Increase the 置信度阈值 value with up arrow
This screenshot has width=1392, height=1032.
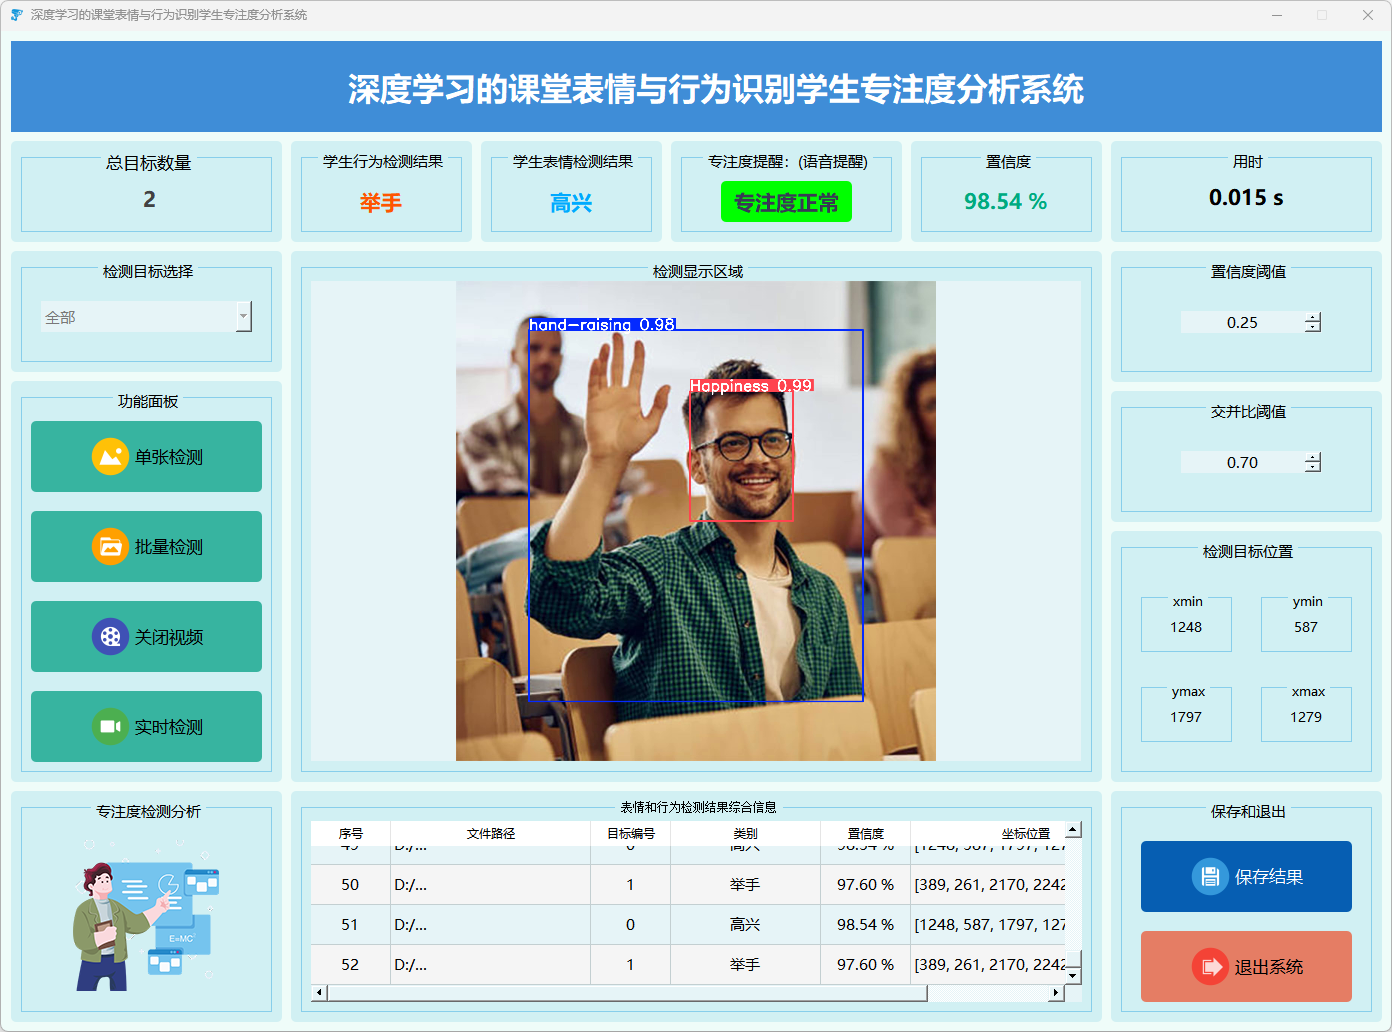1313,317
